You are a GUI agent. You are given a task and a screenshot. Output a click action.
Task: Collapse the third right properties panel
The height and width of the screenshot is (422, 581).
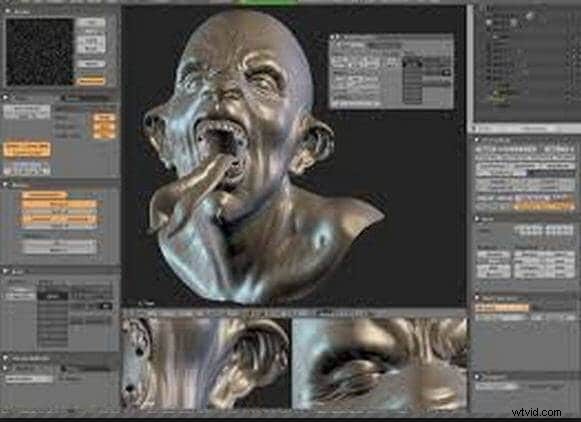click(478, 298)
